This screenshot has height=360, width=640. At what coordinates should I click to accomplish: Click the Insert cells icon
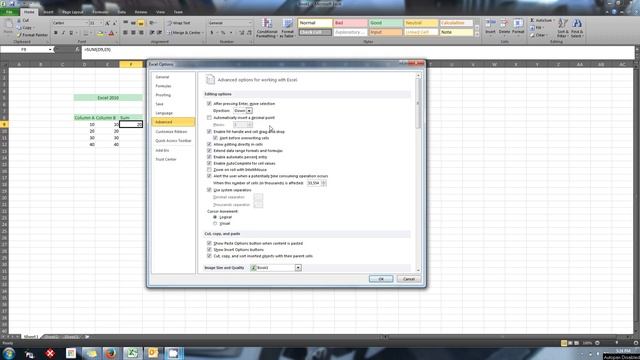490,24
